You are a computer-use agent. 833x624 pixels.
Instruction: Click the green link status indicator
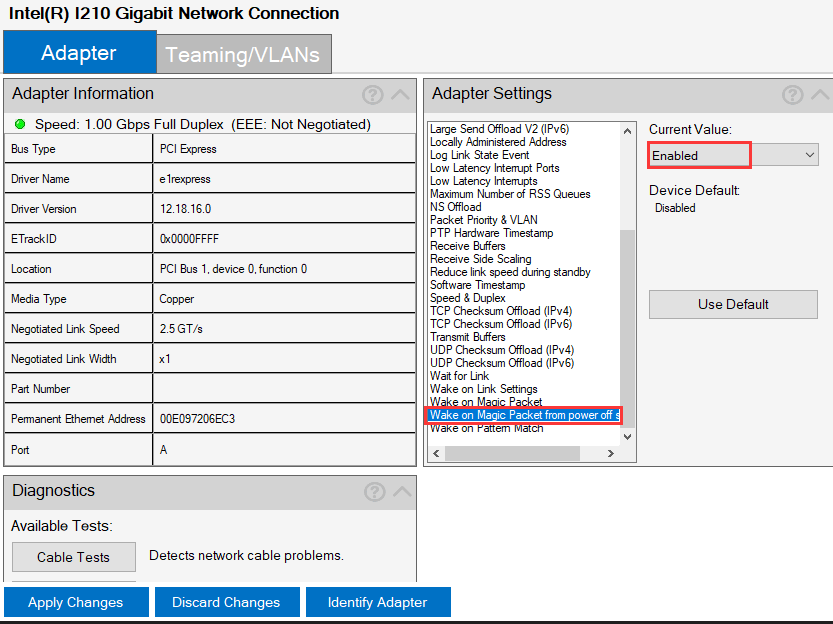pyautogui.click(x=20, y=124)
